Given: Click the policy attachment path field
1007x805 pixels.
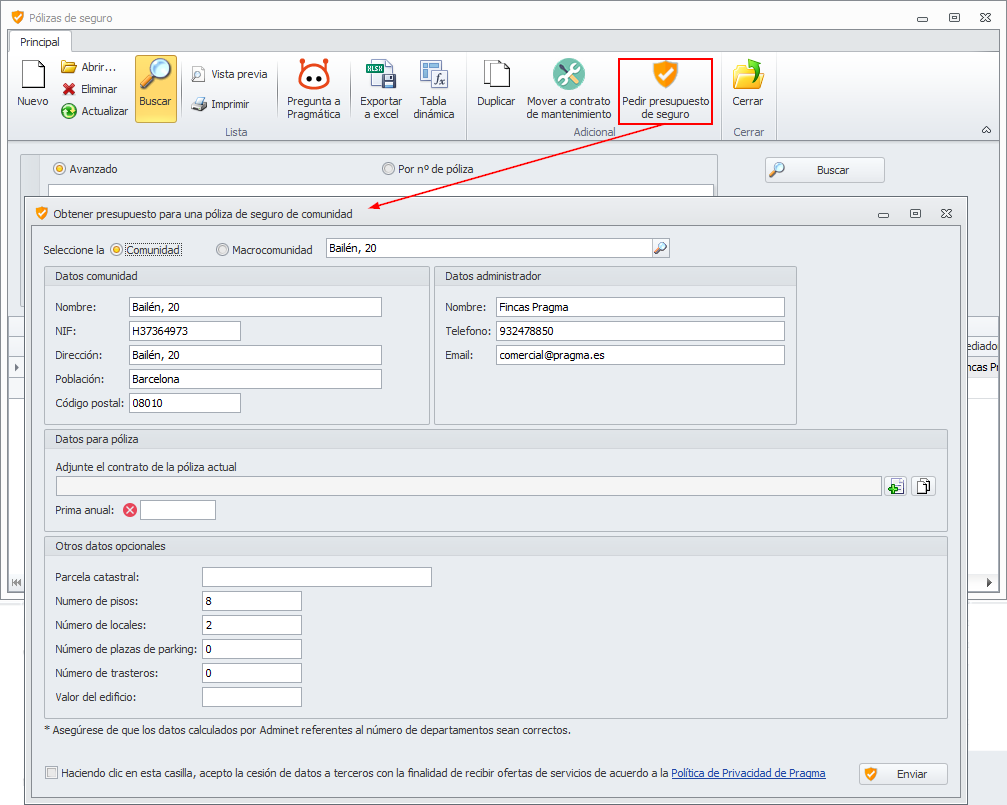Looking at the screenshot, I should coord(468,486).
